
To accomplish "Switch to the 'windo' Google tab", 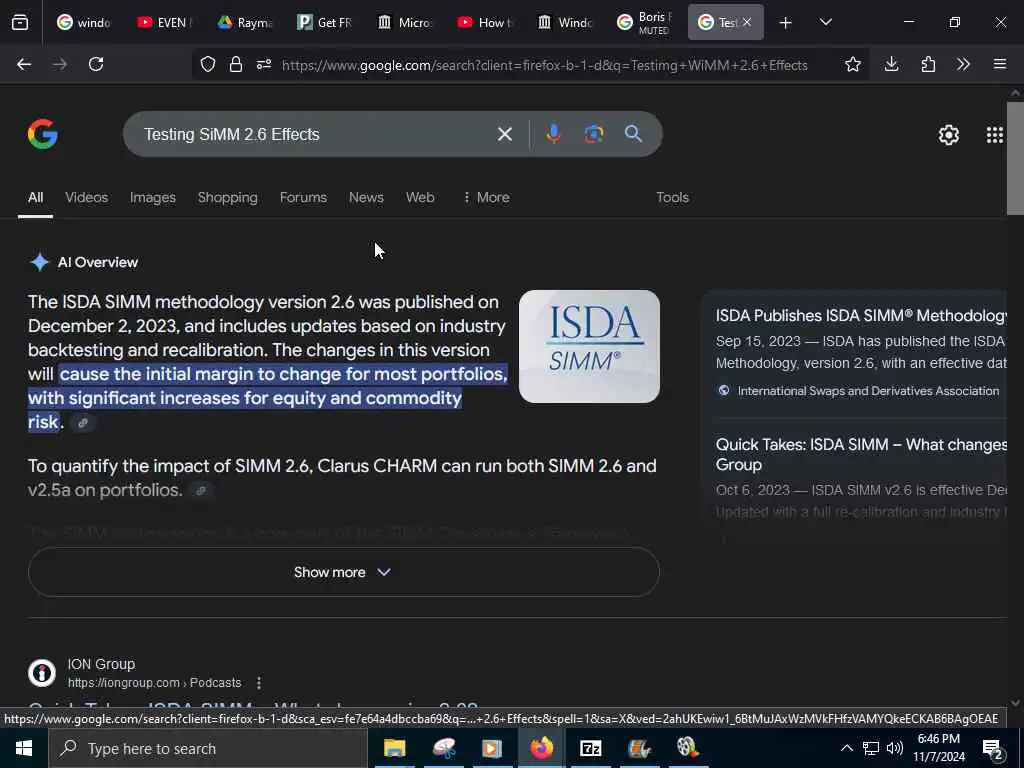I will 84,22.
